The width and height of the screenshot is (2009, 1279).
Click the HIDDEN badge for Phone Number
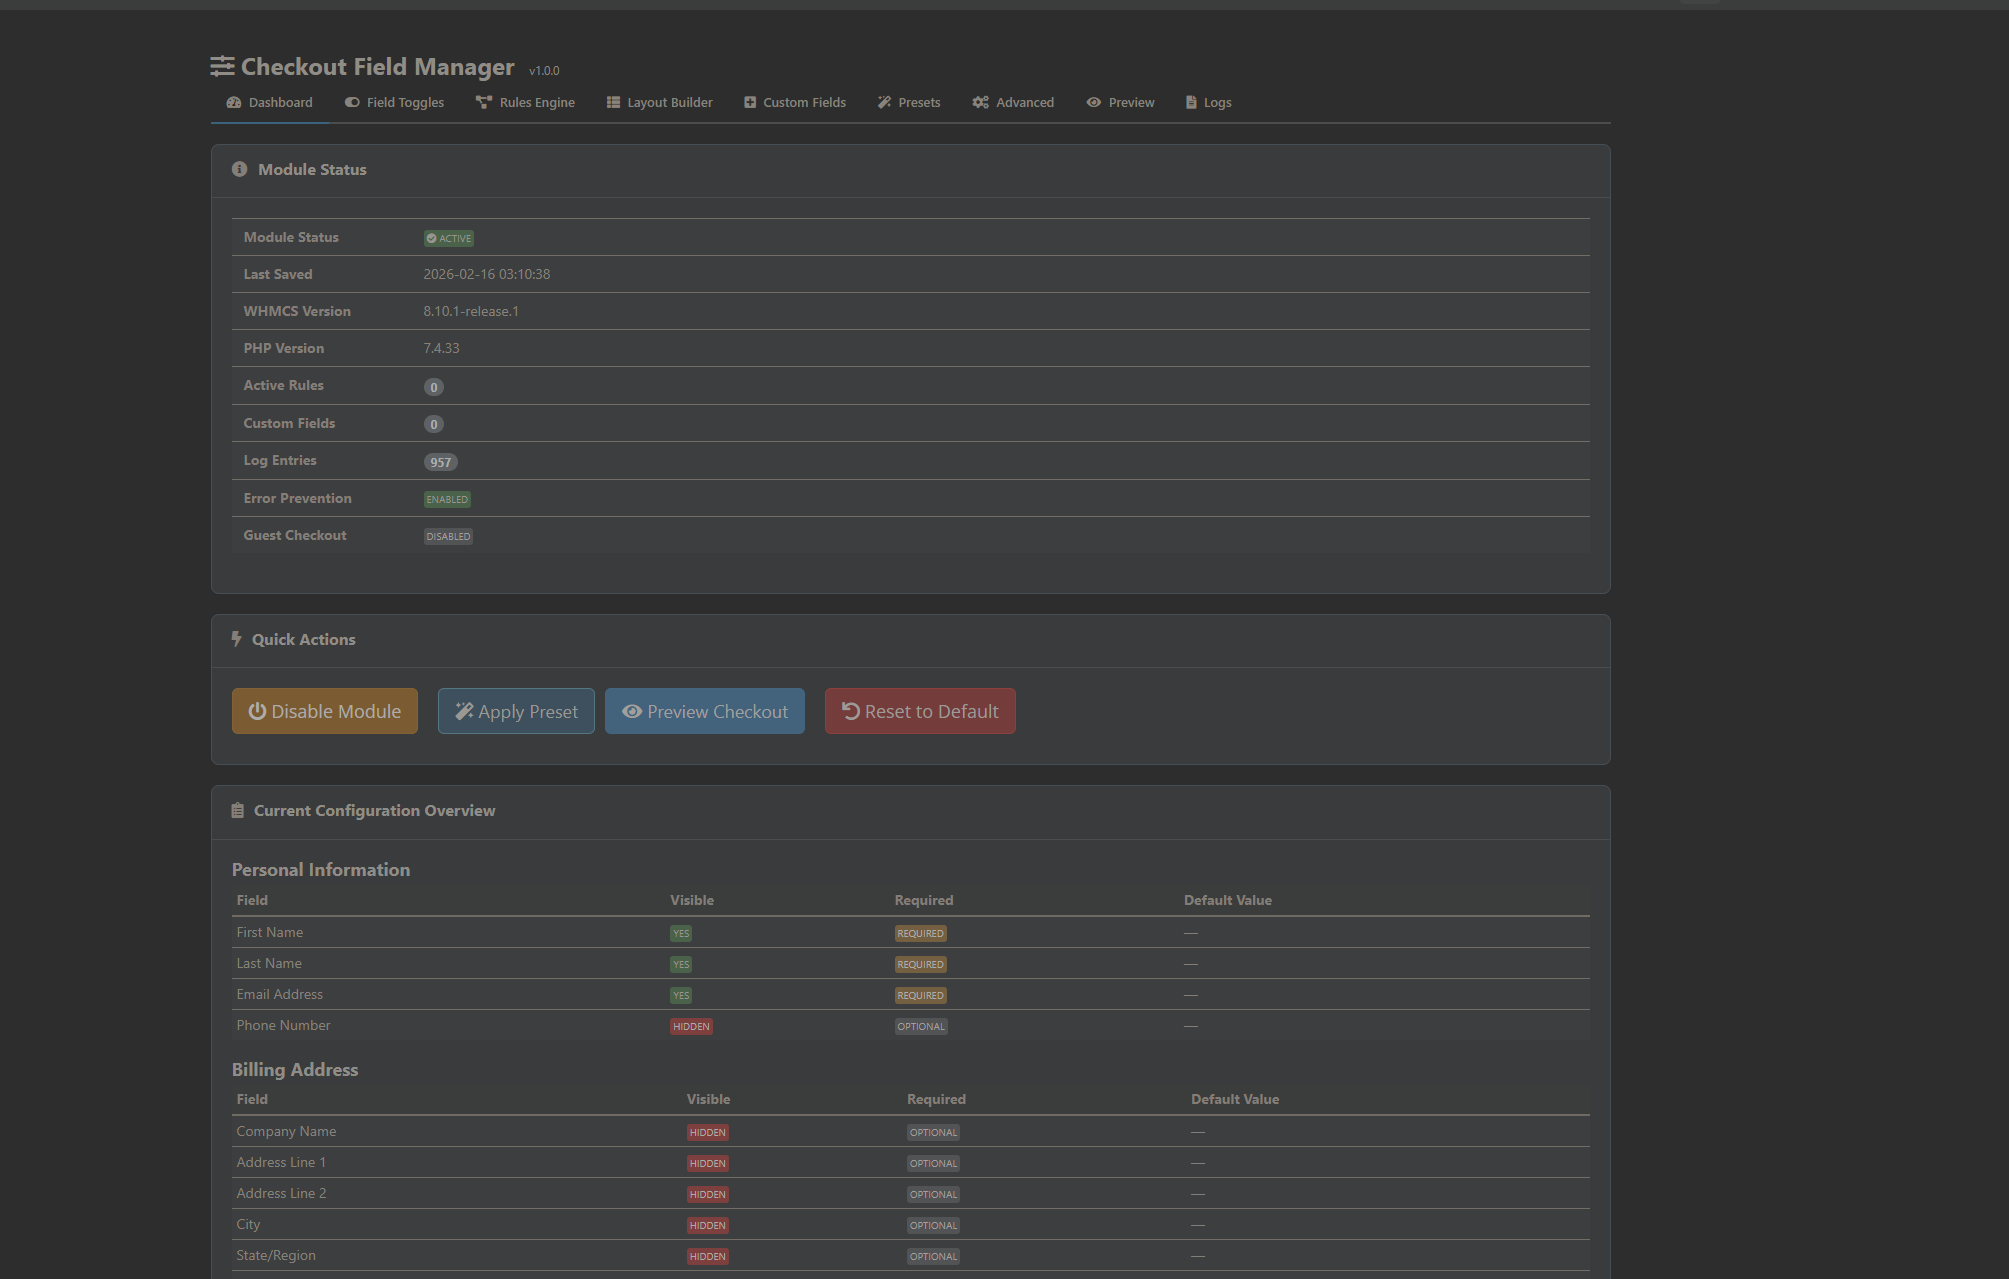[691, 1027]
